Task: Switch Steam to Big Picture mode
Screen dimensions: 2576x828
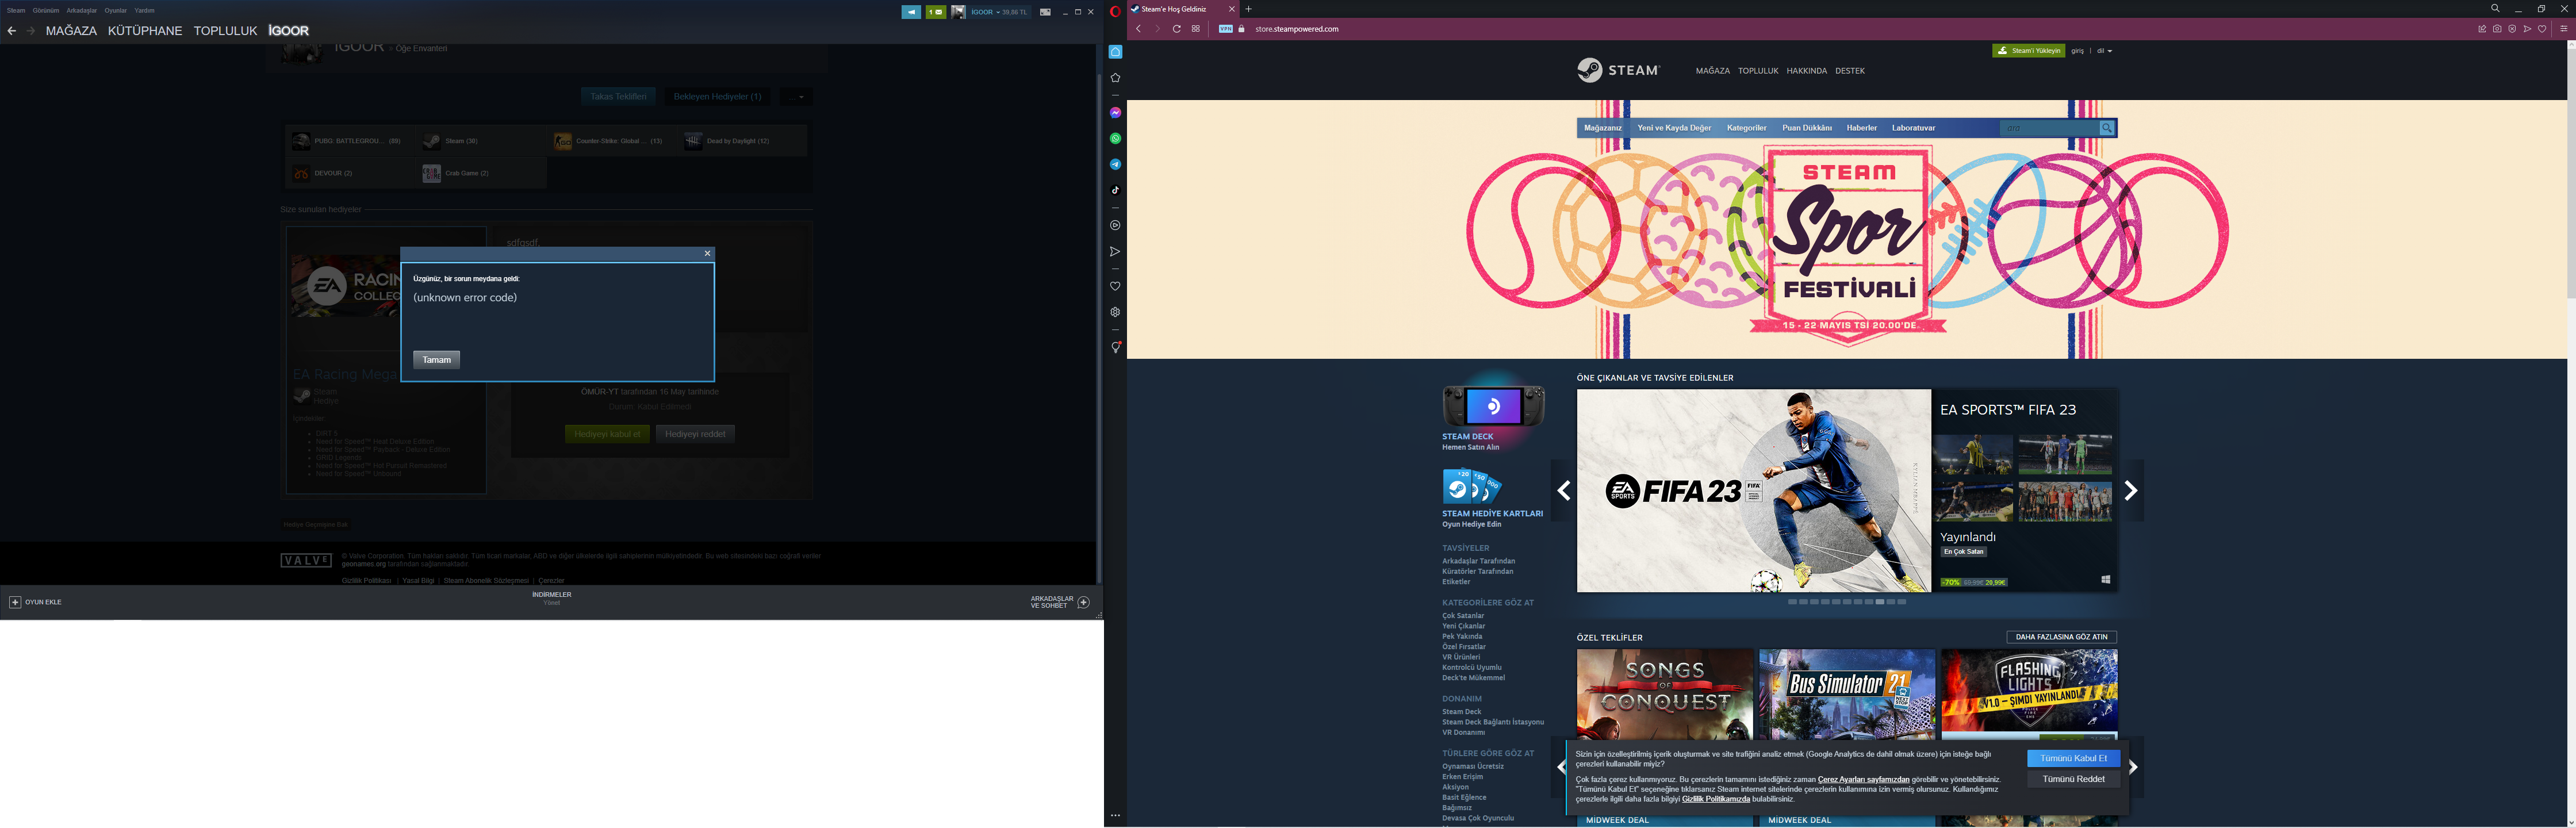Action: coord(1045,12)
